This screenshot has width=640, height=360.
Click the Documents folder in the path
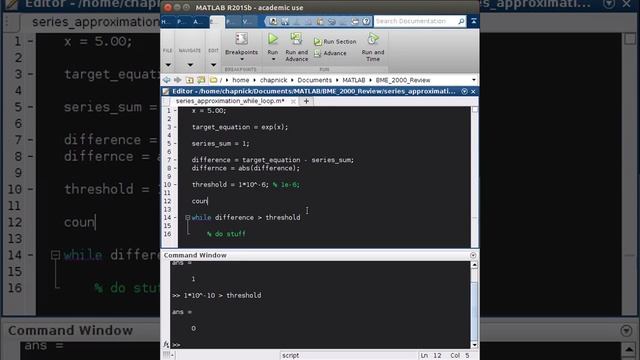[x=314, y=80]
